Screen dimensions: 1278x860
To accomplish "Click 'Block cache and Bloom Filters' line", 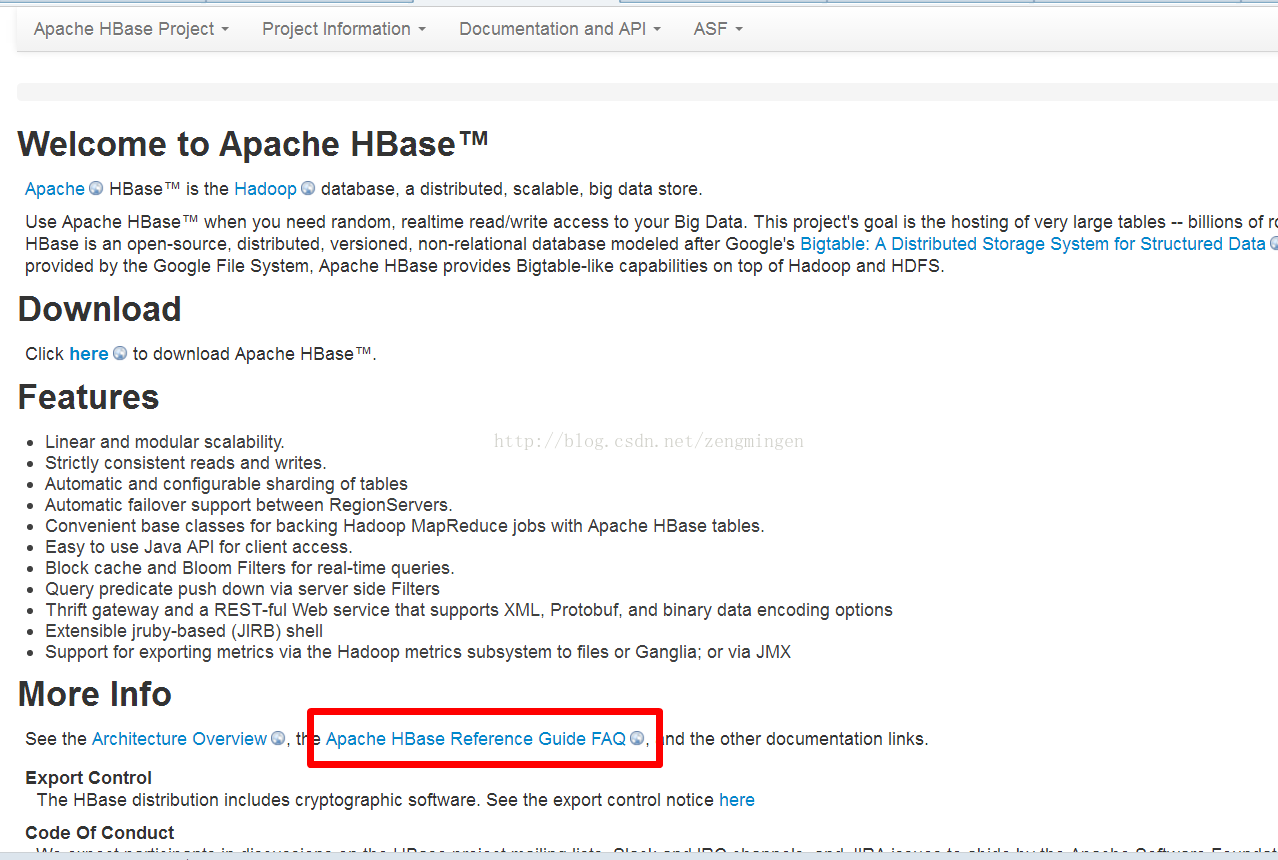I will click(250, 568).
